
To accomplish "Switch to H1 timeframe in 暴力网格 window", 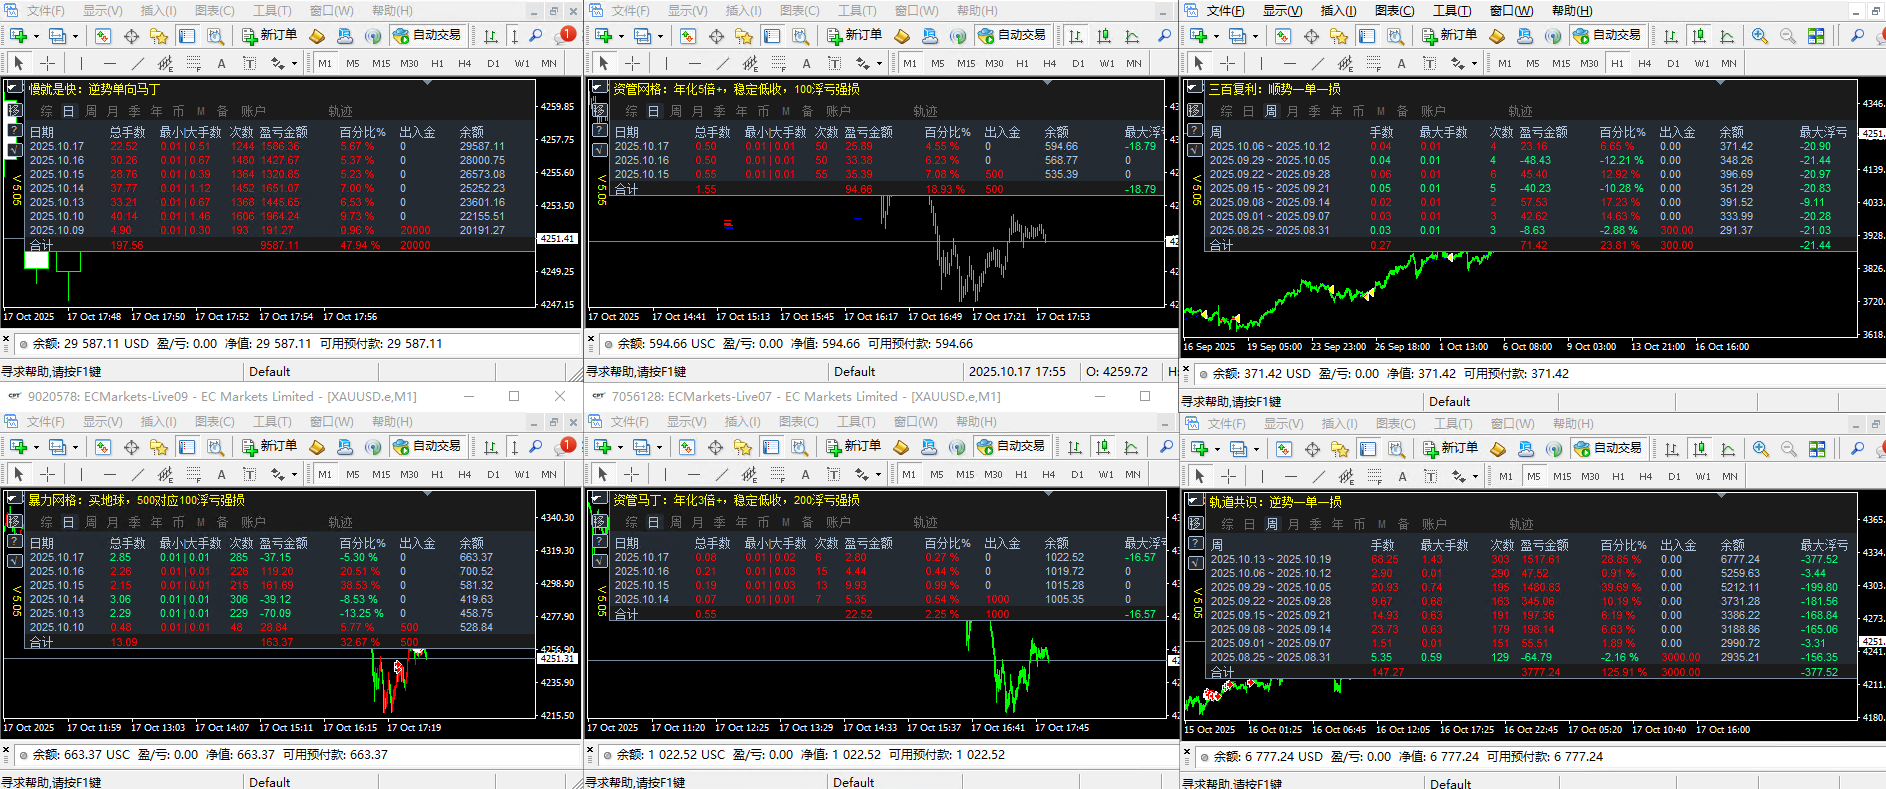I will click(x=437, y=474).
